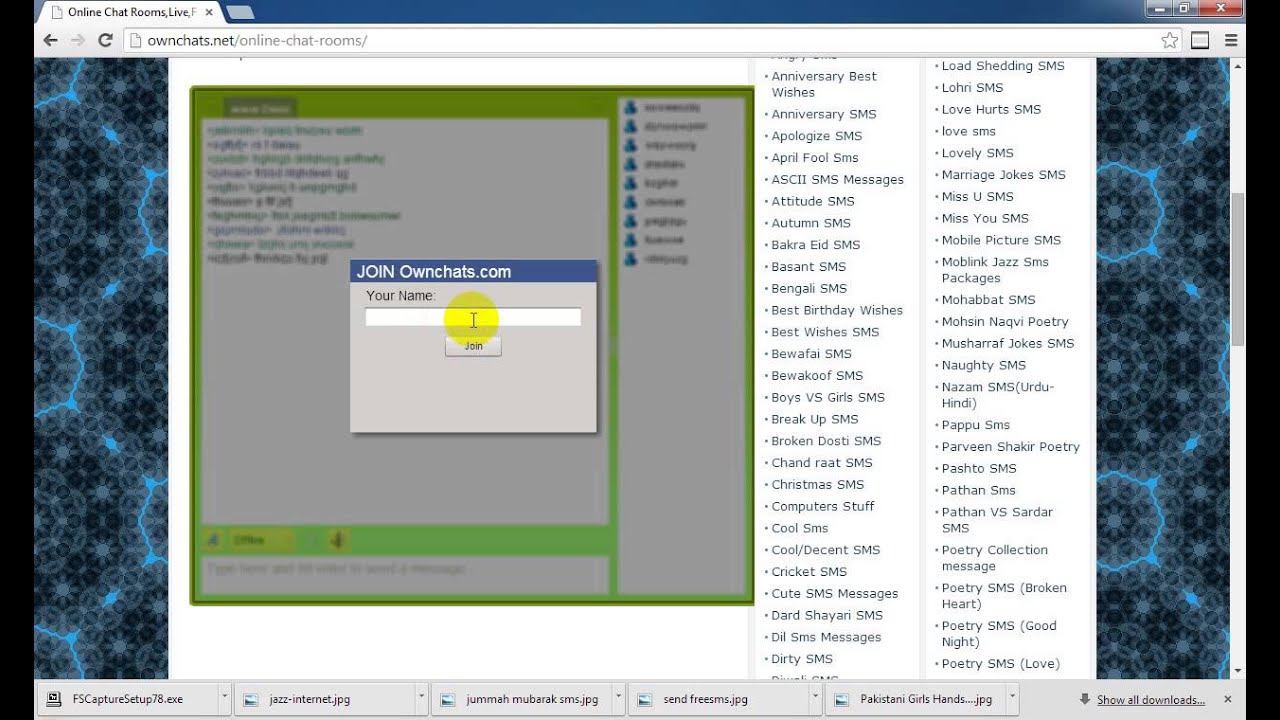Open the Poetry SMS (Love) link
The image size is (1280, 720).
[1000, 664]
